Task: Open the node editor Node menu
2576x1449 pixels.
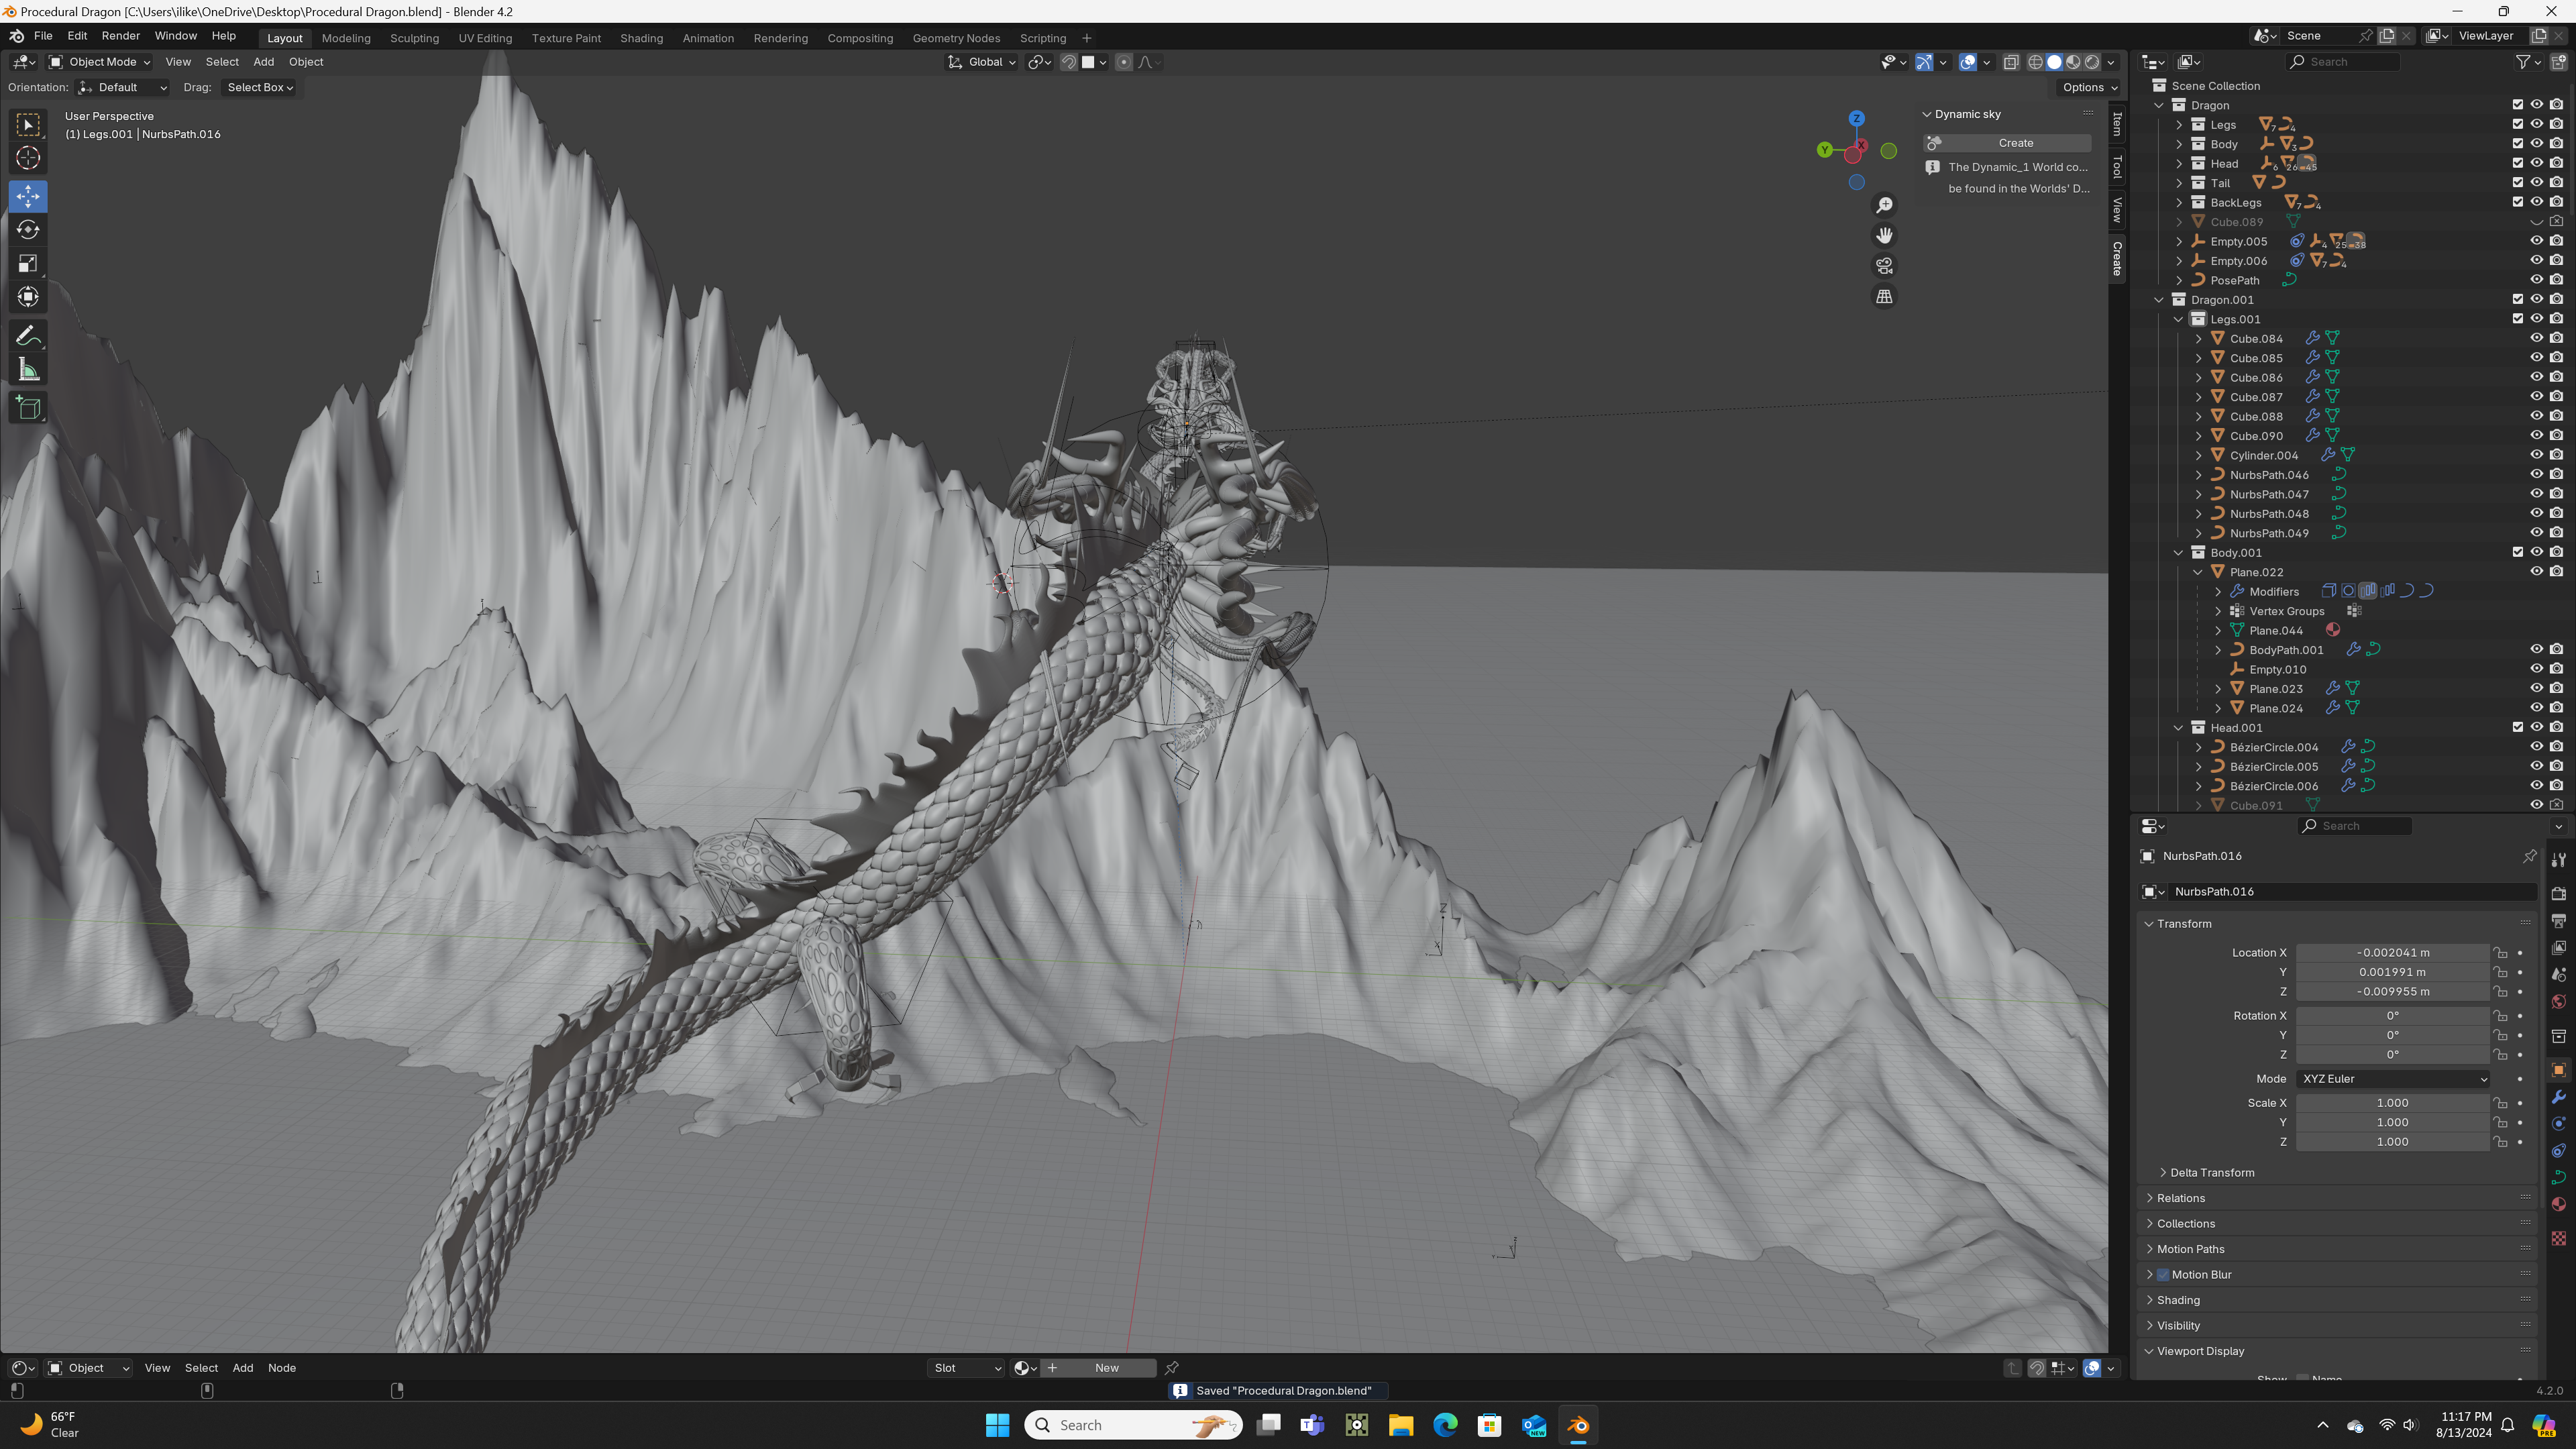Action: click(282, 1368)
